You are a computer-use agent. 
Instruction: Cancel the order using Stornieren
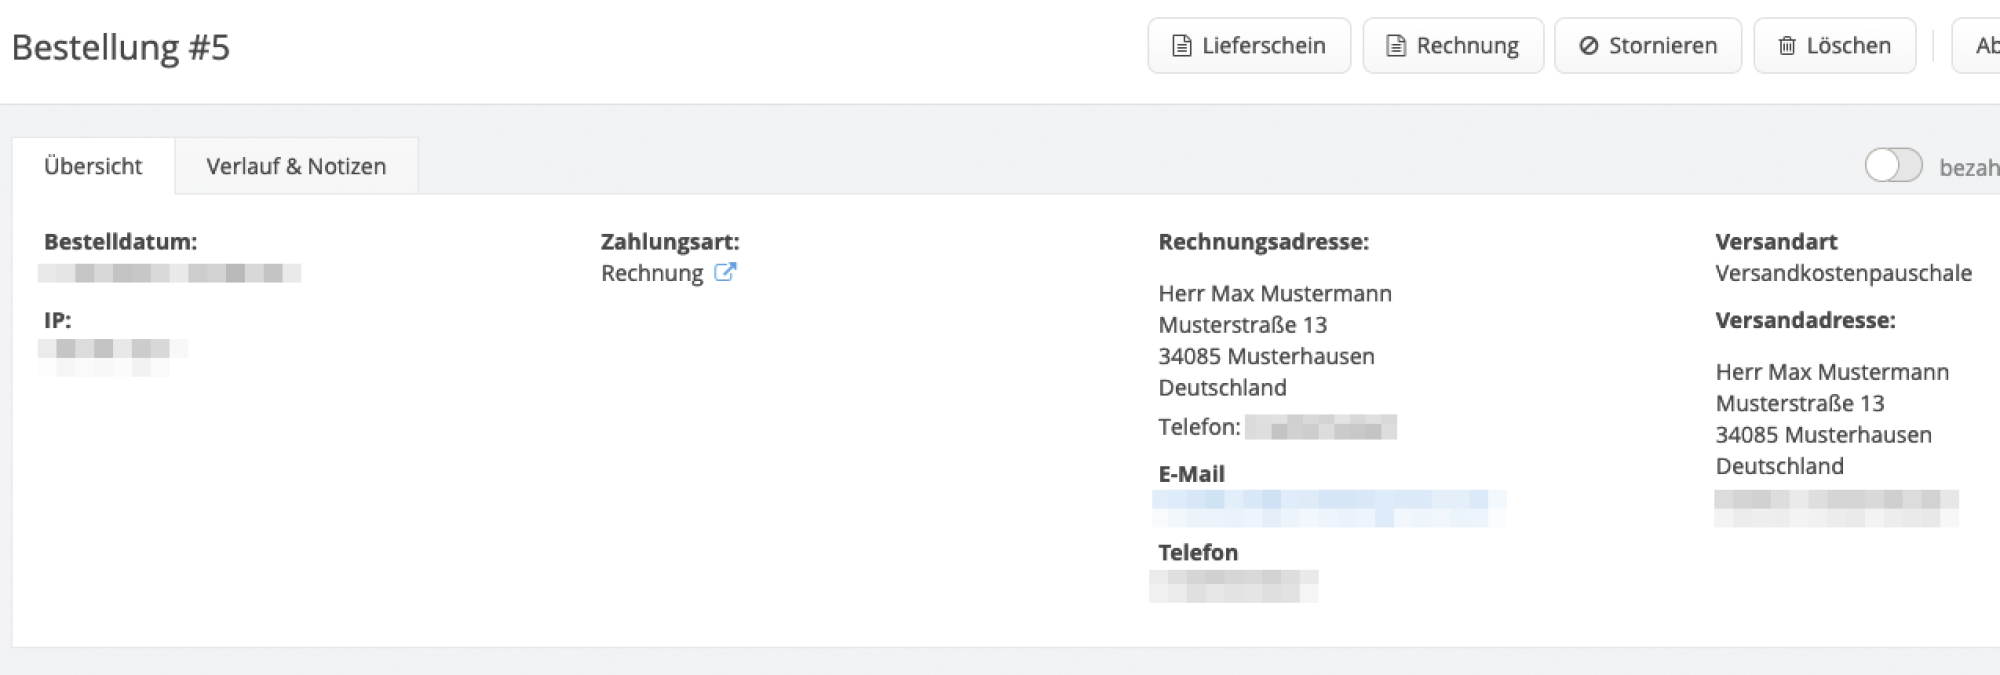[x=1646, y=44]
